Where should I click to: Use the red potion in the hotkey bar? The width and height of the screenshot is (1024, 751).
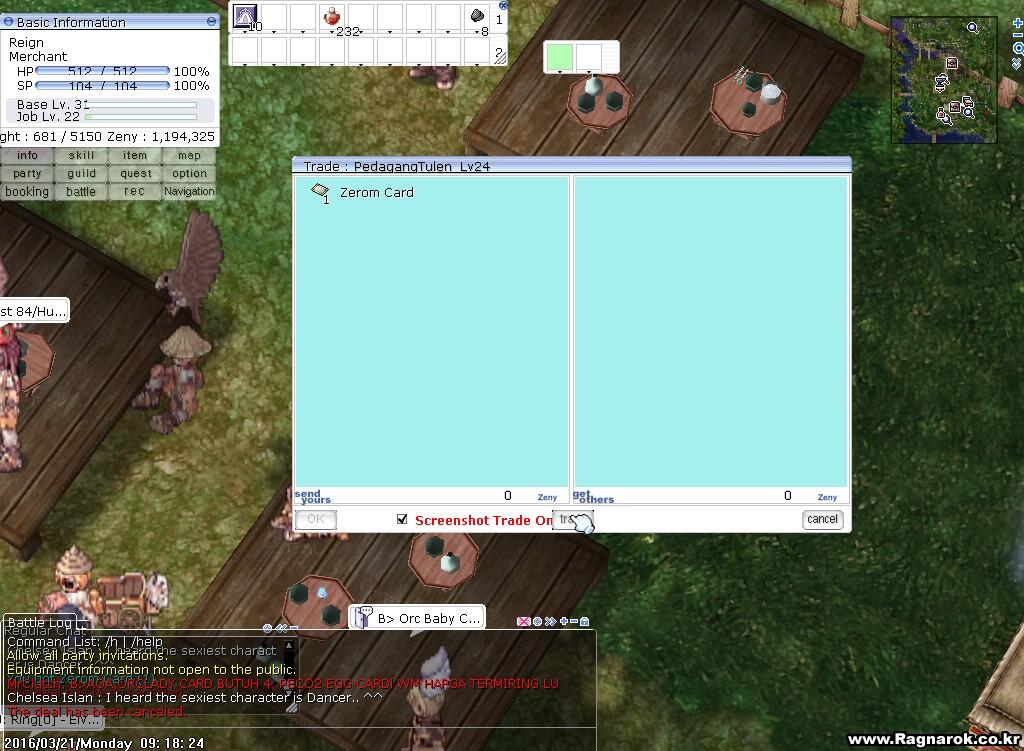tap(332, 15)
